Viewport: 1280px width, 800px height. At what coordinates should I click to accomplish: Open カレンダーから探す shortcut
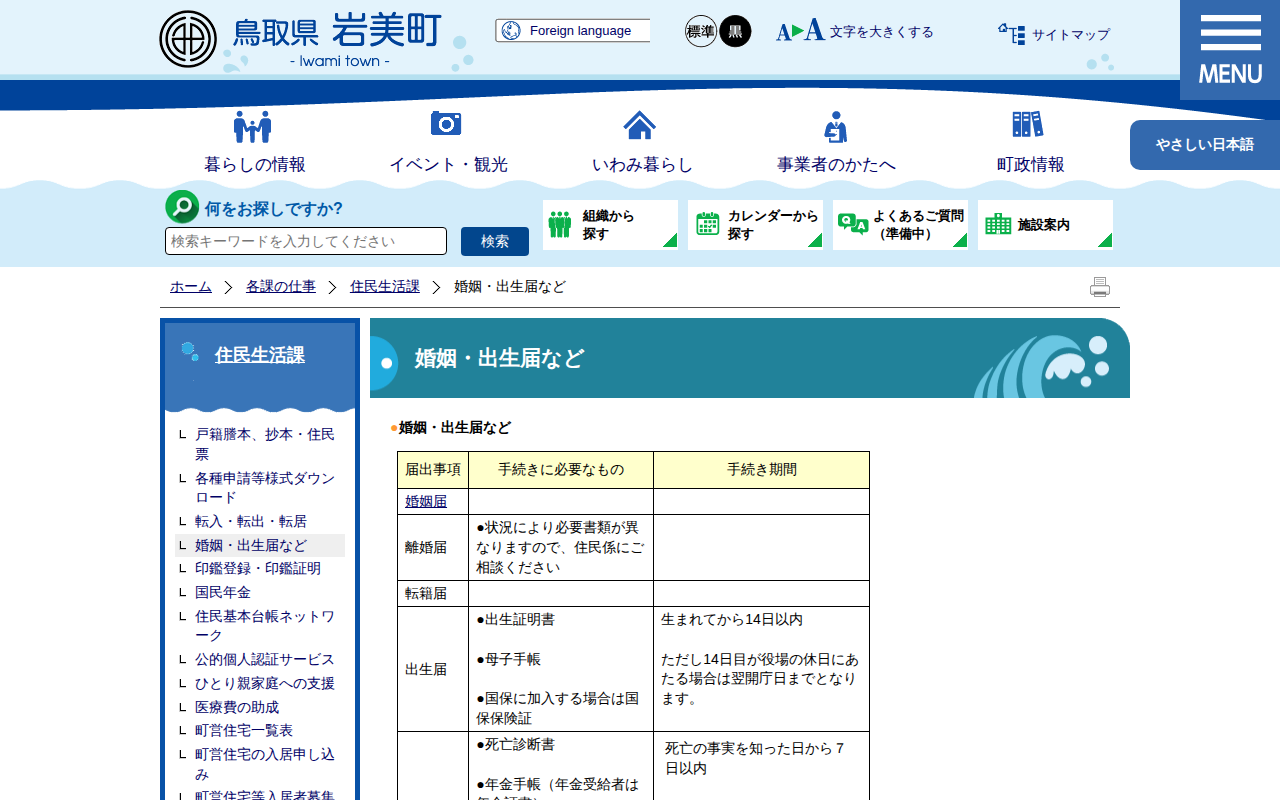click(755, 225)
